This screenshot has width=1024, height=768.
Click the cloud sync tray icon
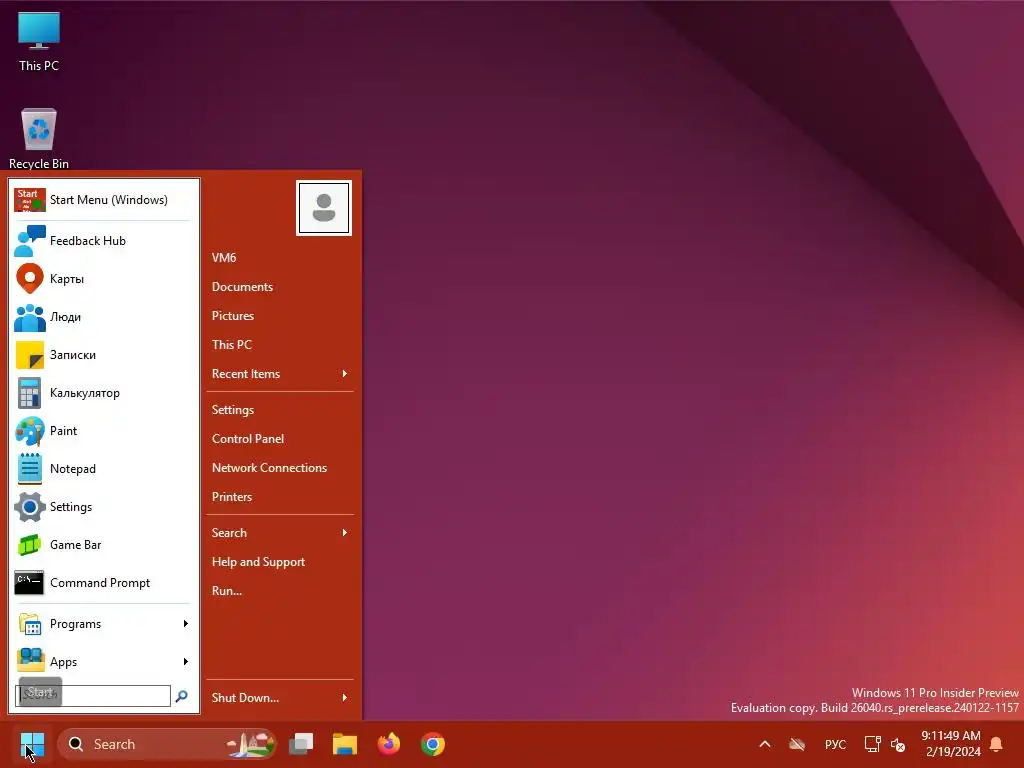(x=797, y=744)
